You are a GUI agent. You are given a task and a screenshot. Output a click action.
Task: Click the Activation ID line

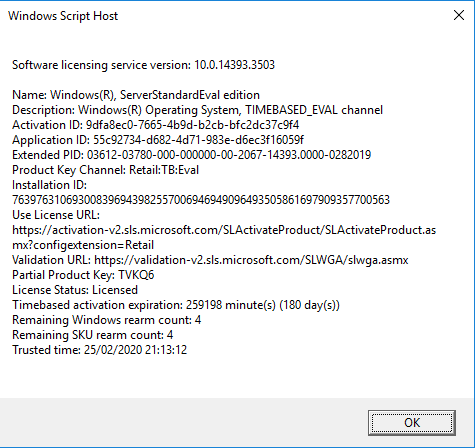pos(155,125)
